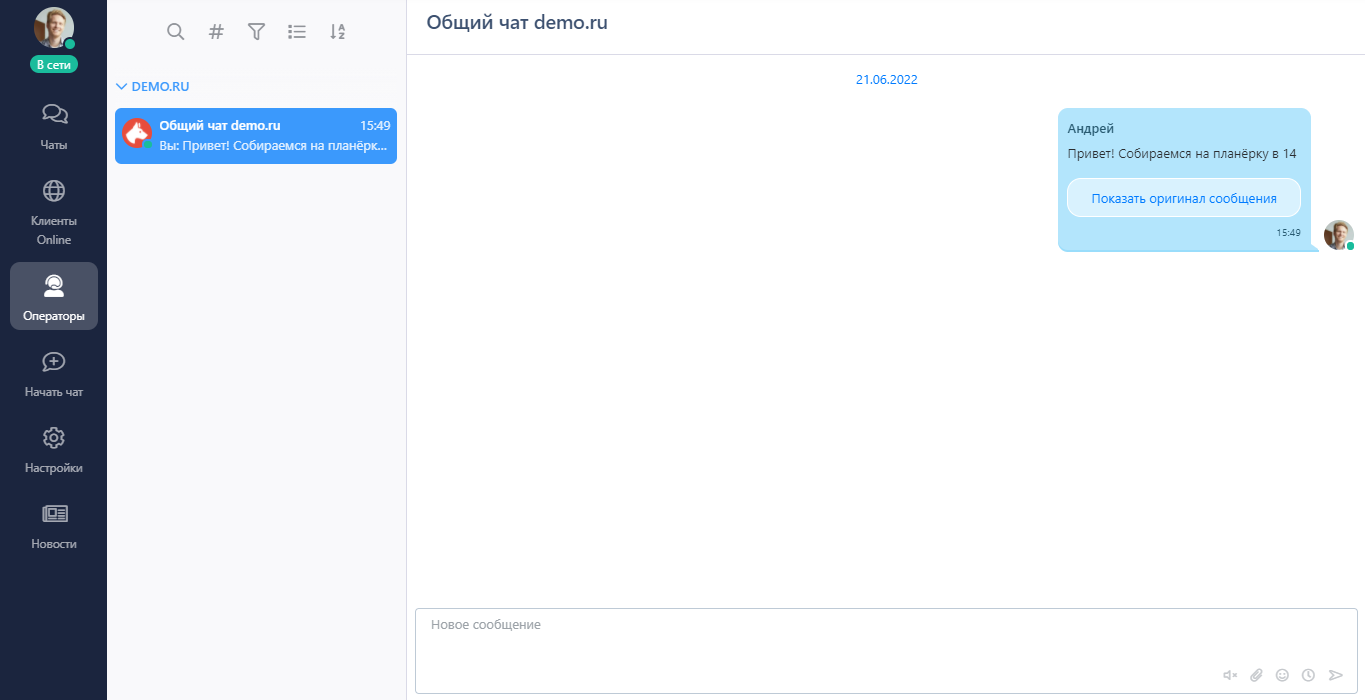The image size is (1365, 700).
Task: Go to the Чаты section
Action: (54, 126)
